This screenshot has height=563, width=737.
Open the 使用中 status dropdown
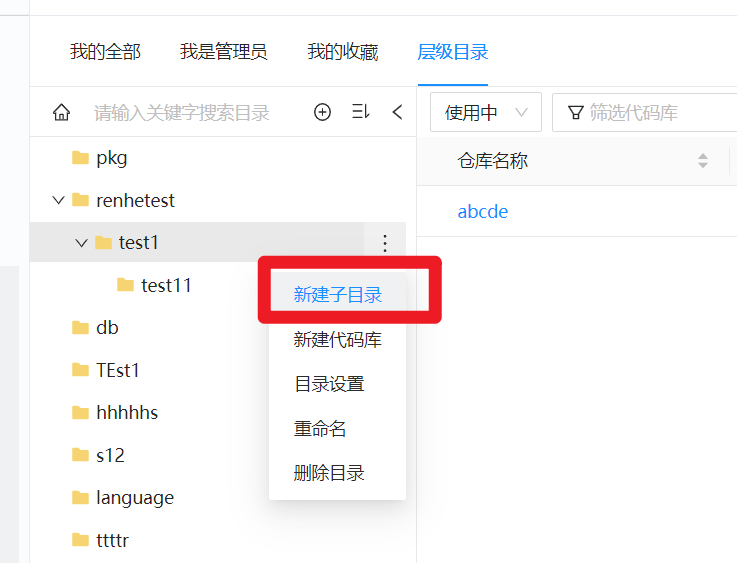[x=486, y=112]
